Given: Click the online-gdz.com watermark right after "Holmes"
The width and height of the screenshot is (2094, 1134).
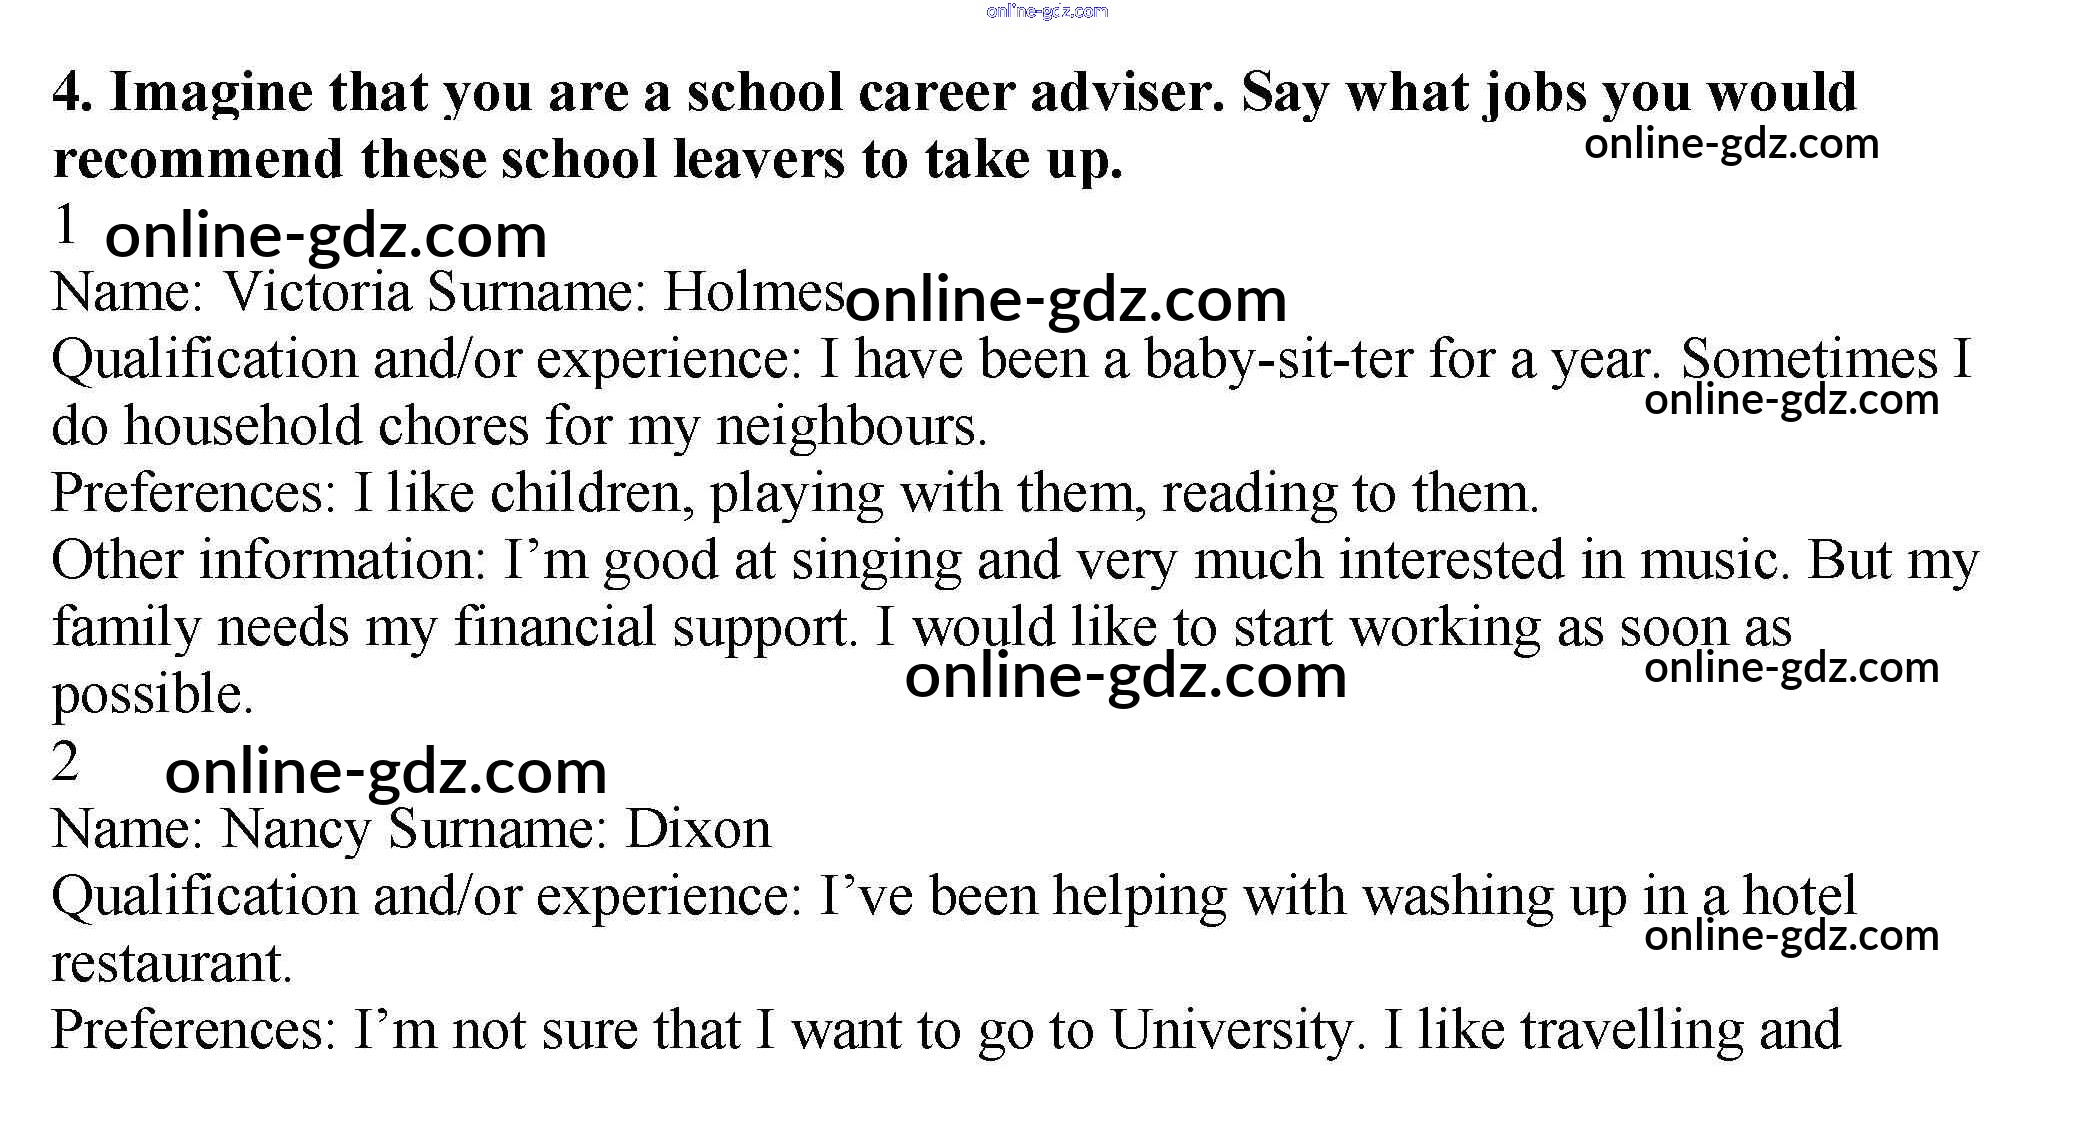Looking at the screenshot, I should (x=1066, y=300).
